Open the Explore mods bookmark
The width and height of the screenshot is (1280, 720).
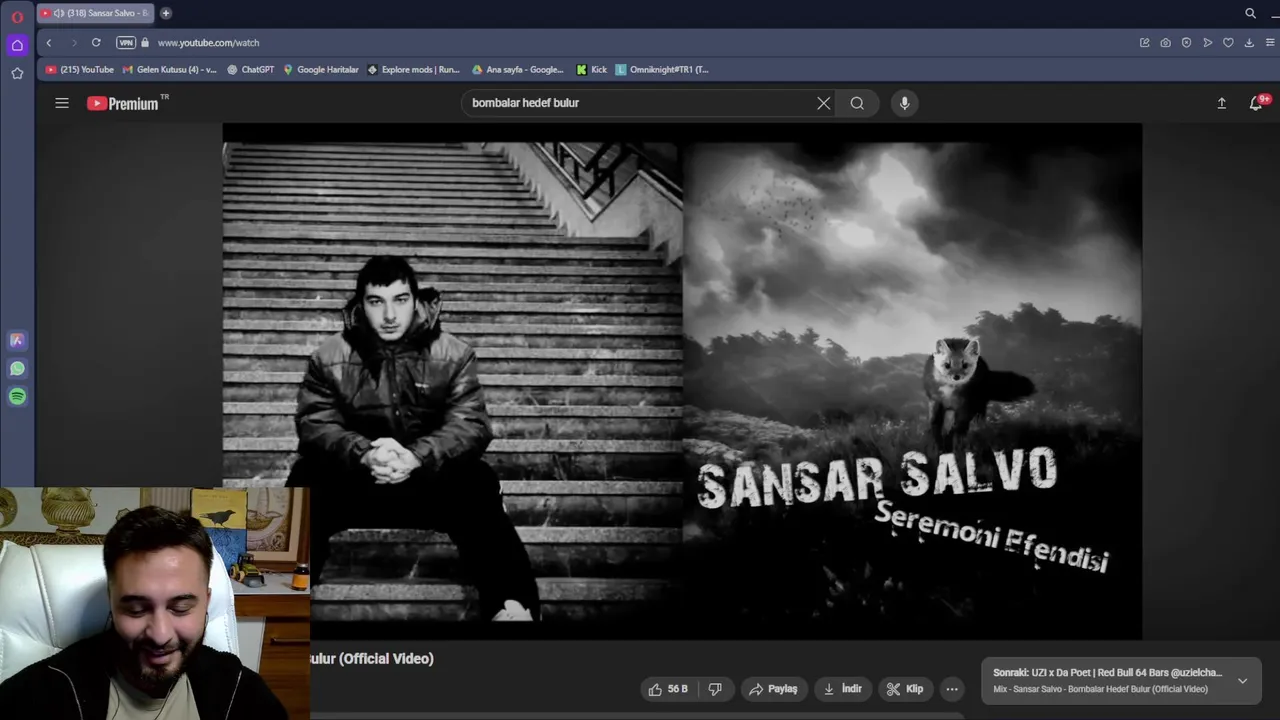pyautogui.click(x=414, y=70)
